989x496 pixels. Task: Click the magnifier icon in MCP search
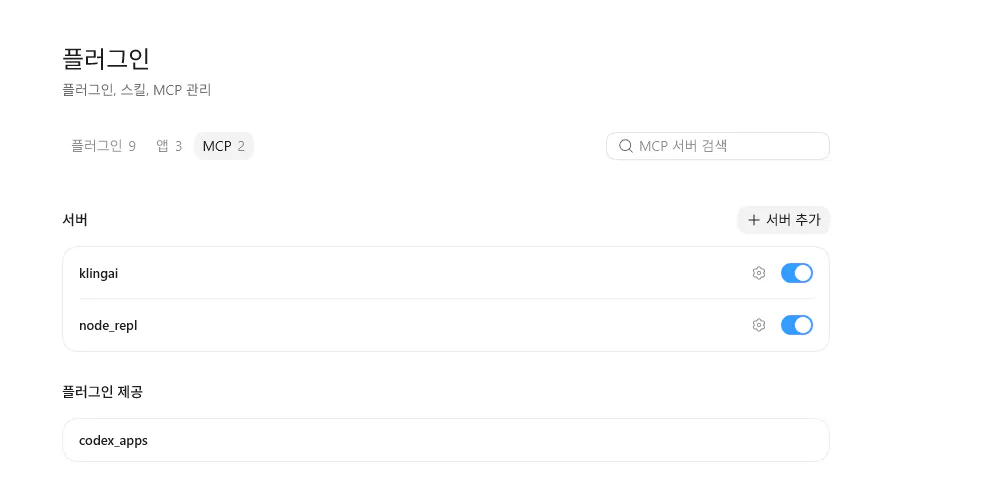coord(625,146)
